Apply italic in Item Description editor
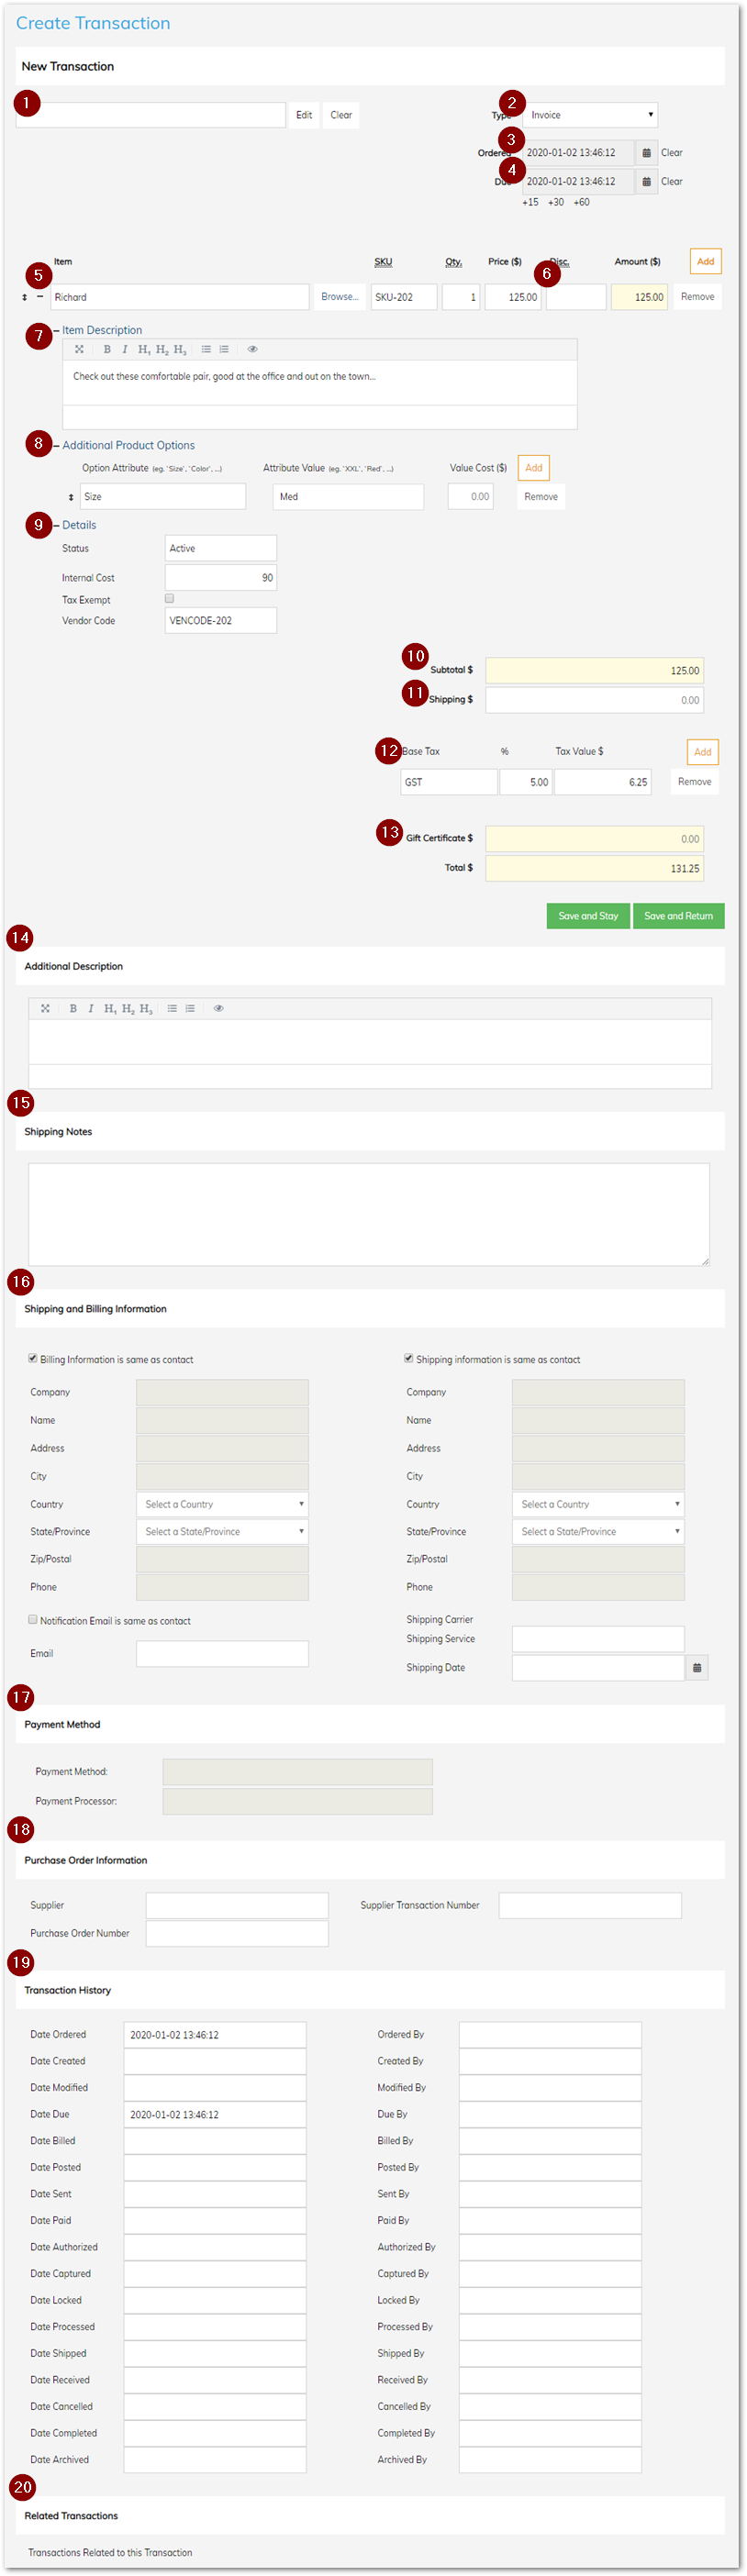 coord(124,349)
